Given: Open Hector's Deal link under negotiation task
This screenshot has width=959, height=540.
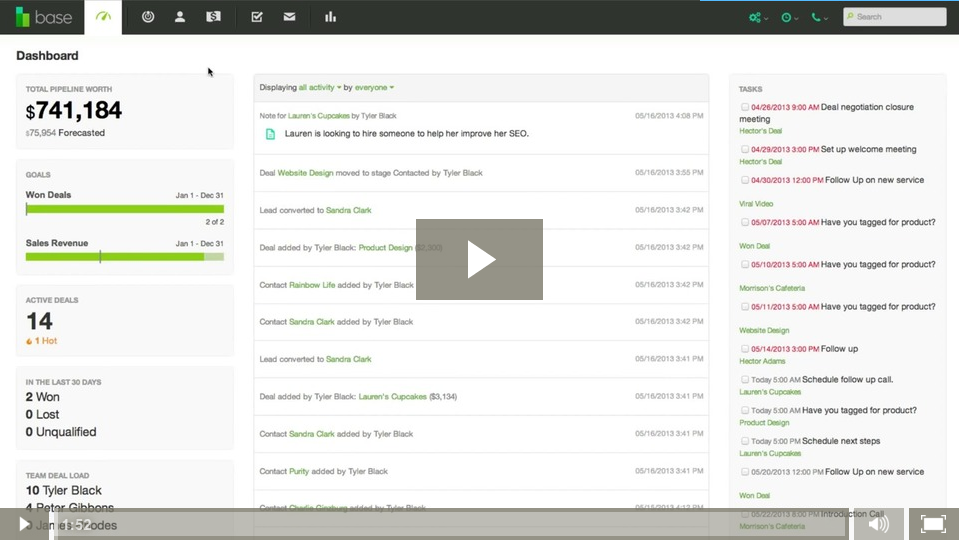Looking at the screenshot, I should pyautogui.click(x=760, y=131).
